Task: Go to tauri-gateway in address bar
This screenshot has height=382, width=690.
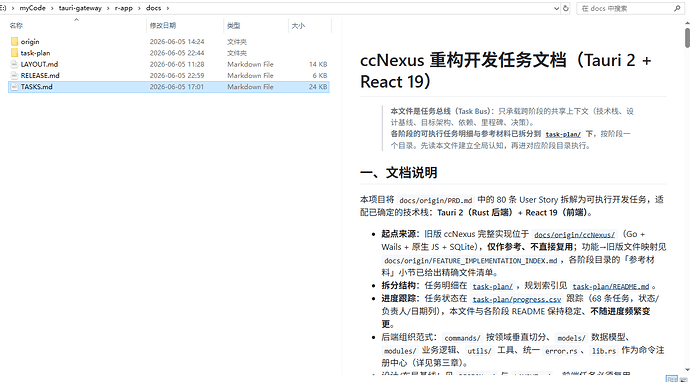Action: click(80, 8)
